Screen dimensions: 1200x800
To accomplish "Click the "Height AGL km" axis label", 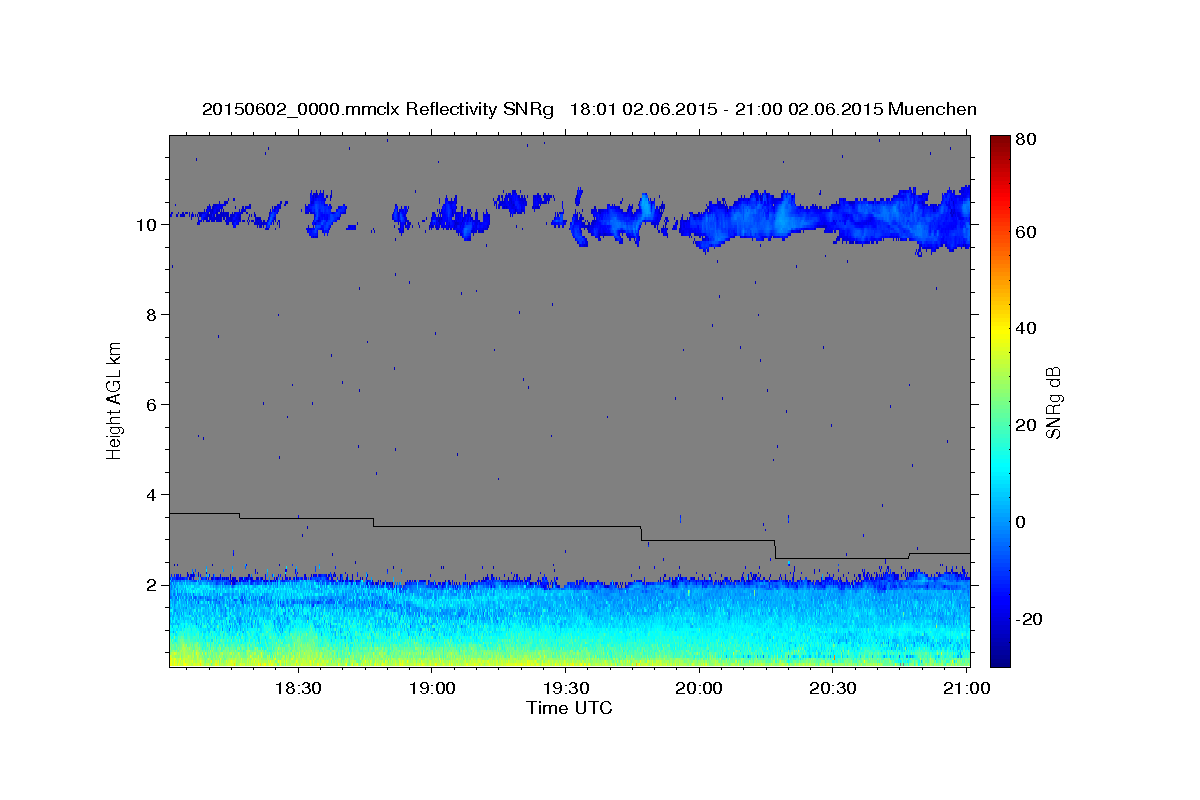I will point(114,399).
